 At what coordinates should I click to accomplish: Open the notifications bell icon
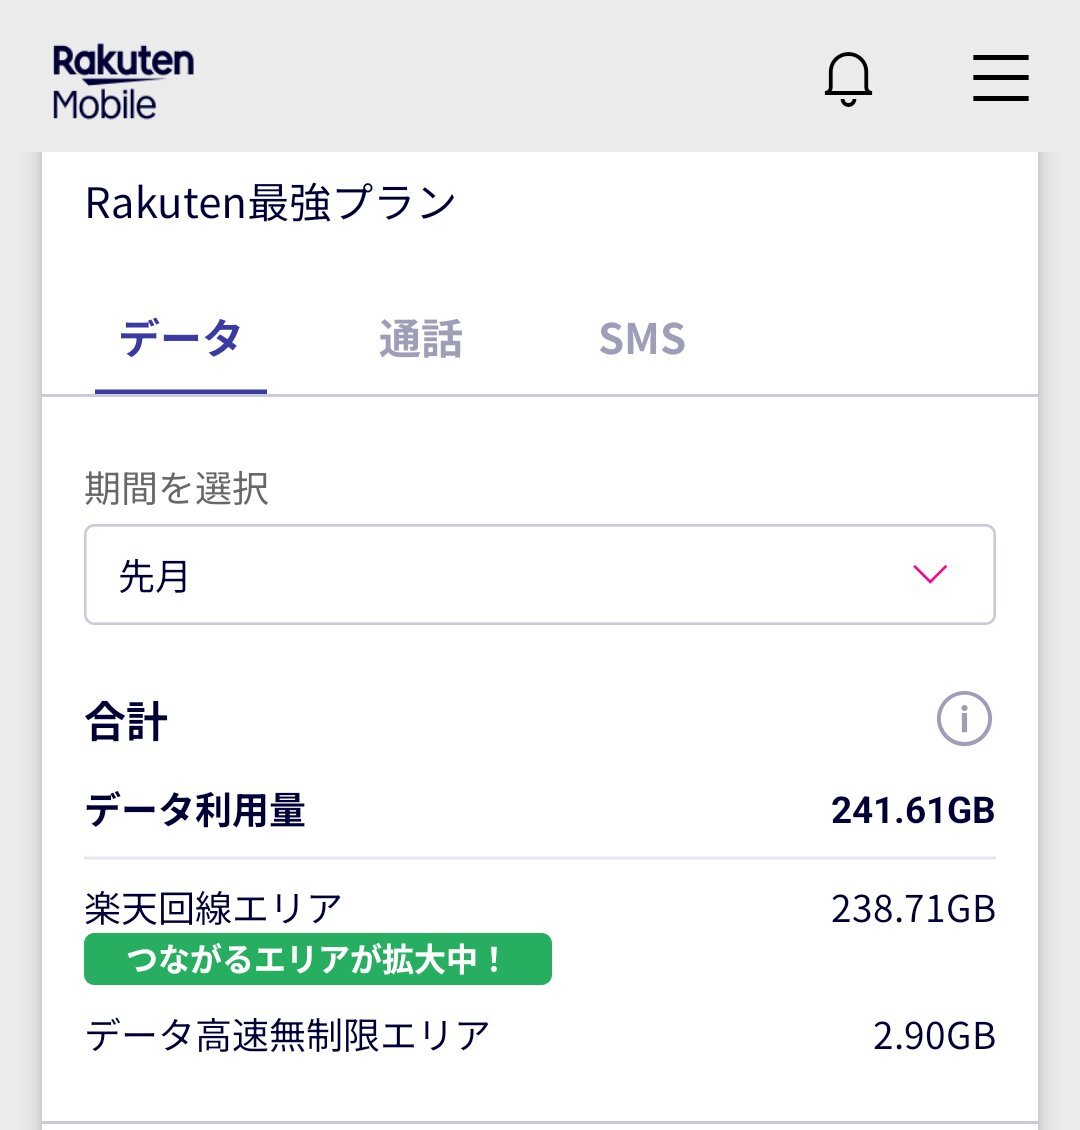pyautogui.click(x=848, y=78)
